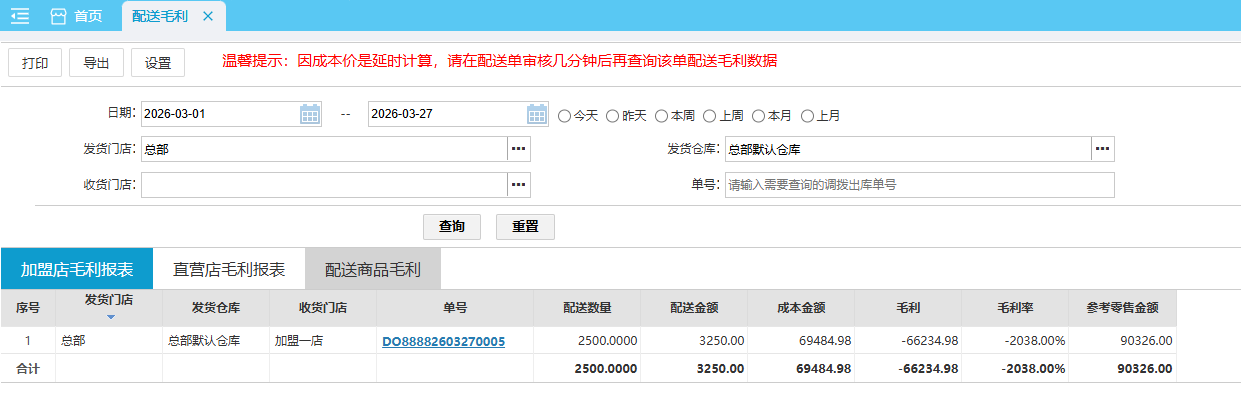This screenshot has width=1241, height=404.
Task: Click the 单号 column header
Action: [x=455, y=307]
